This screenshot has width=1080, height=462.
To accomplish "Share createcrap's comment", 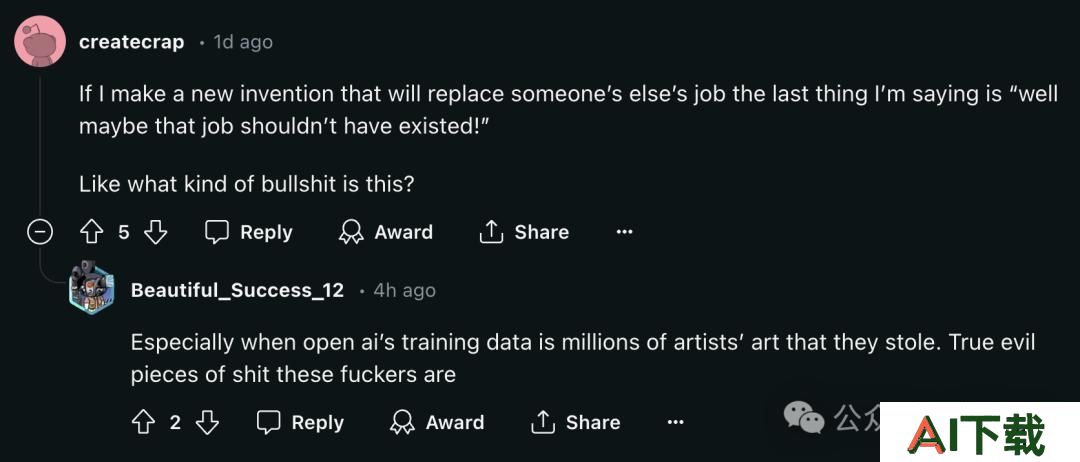I will click(x=524, y=233).
